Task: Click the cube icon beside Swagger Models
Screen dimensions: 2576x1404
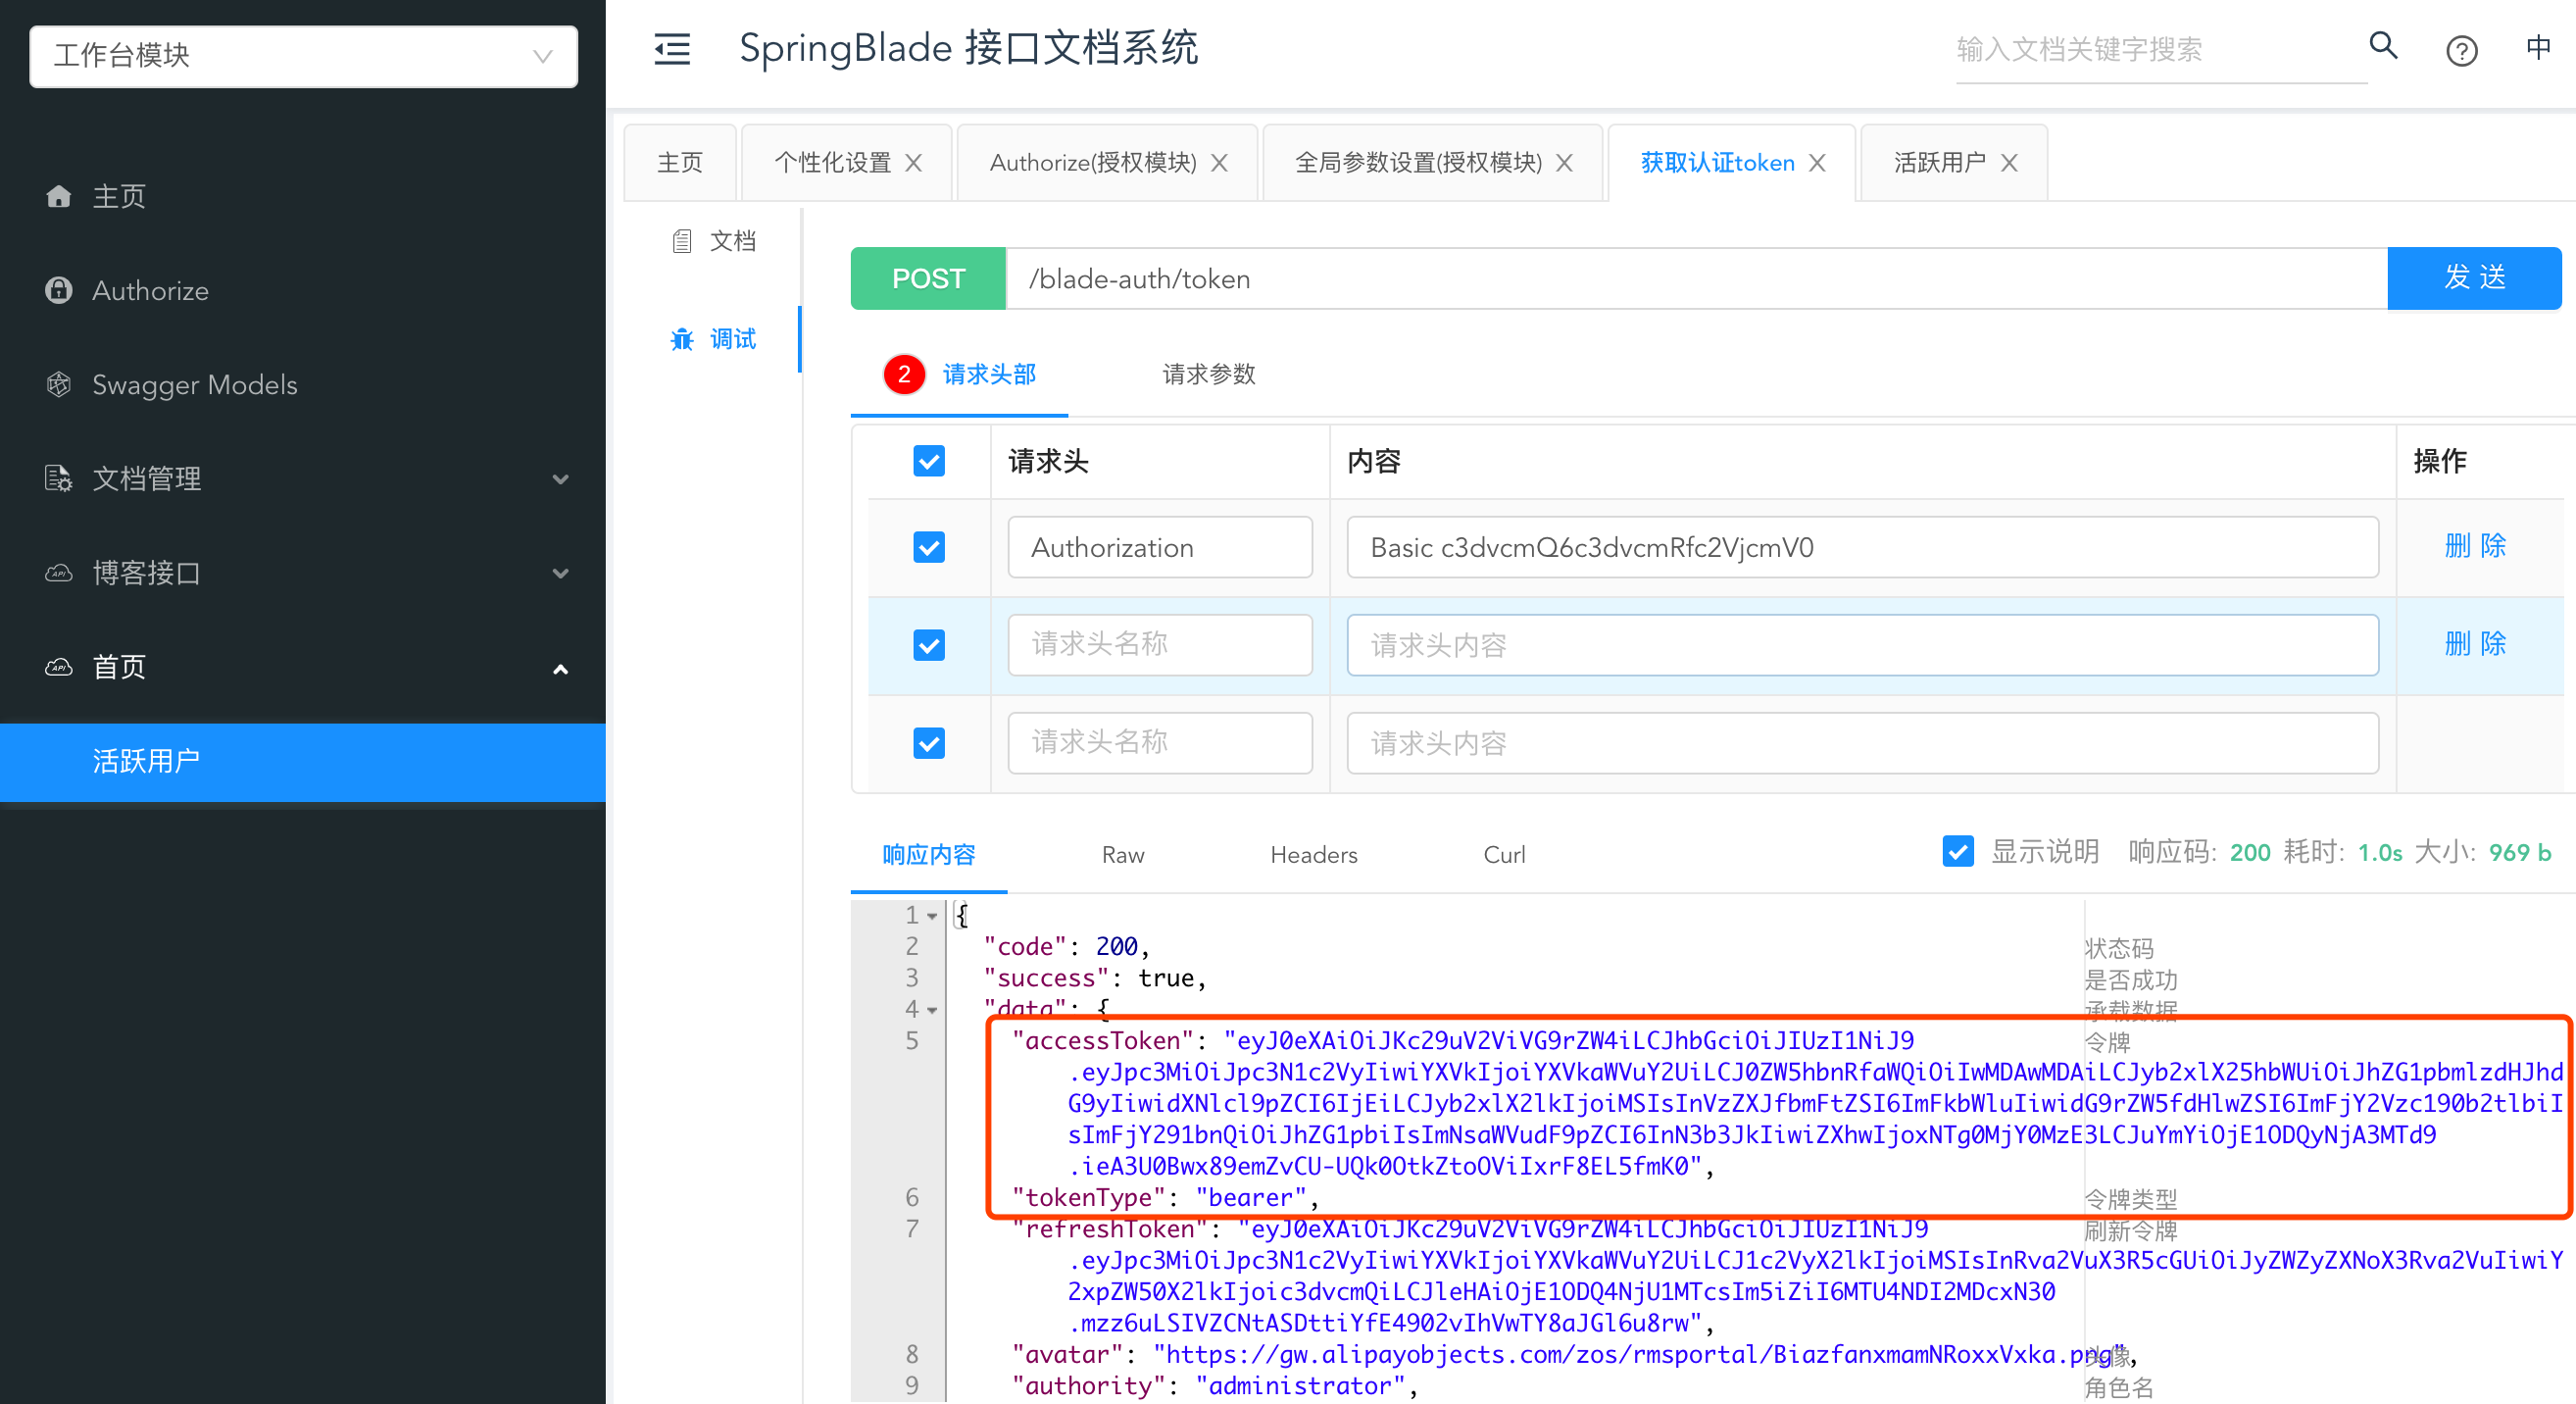Action: pyautogui.click(x=59, y=384)
